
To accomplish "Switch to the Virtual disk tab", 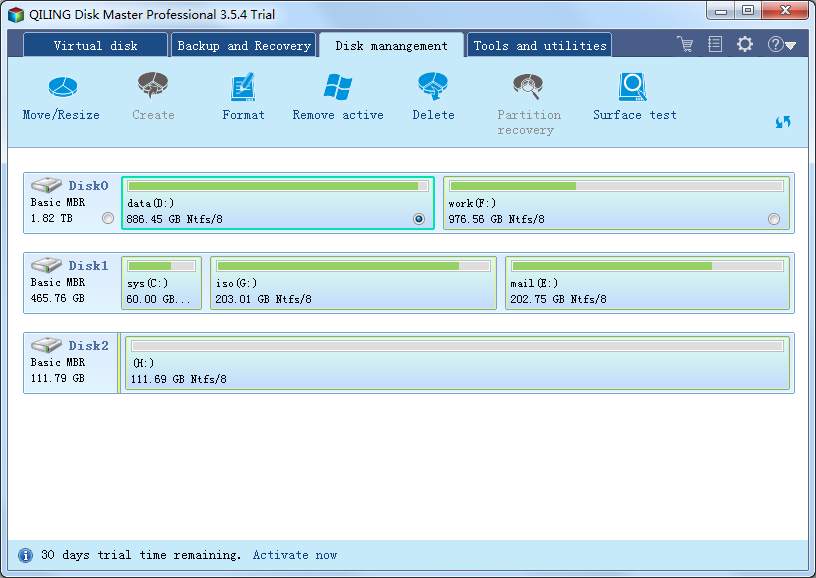I will click(95, 46).
